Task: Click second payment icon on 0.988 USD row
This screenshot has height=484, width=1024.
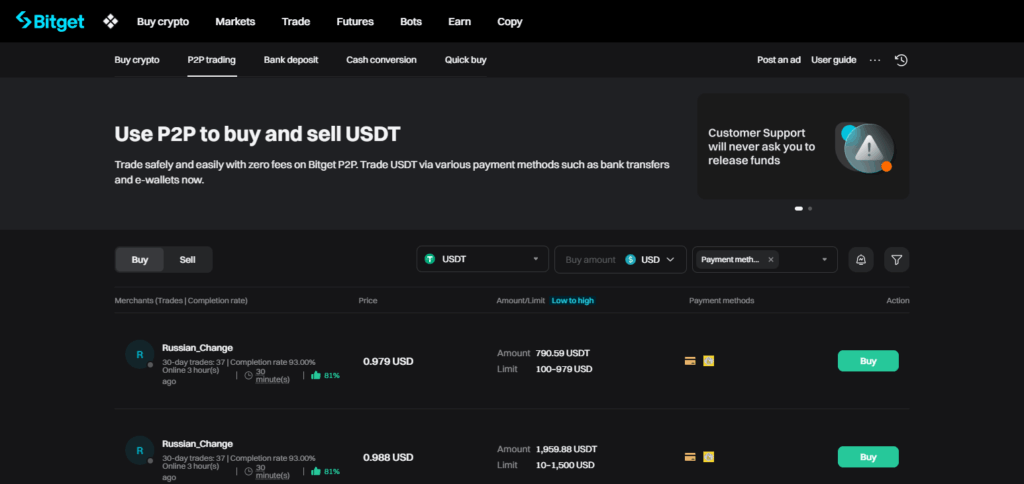Action: tap(709, 457)
